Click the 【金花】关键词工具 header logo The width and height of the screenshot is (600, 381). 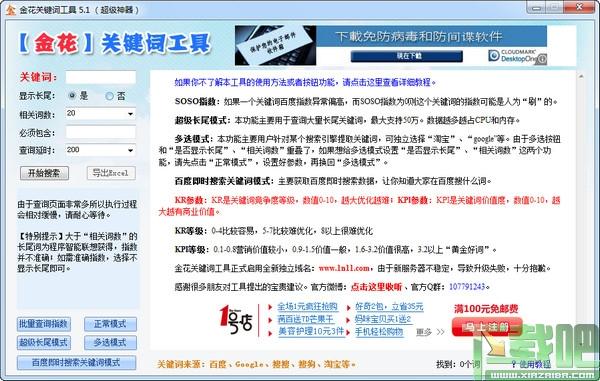(x=115, y=43)
